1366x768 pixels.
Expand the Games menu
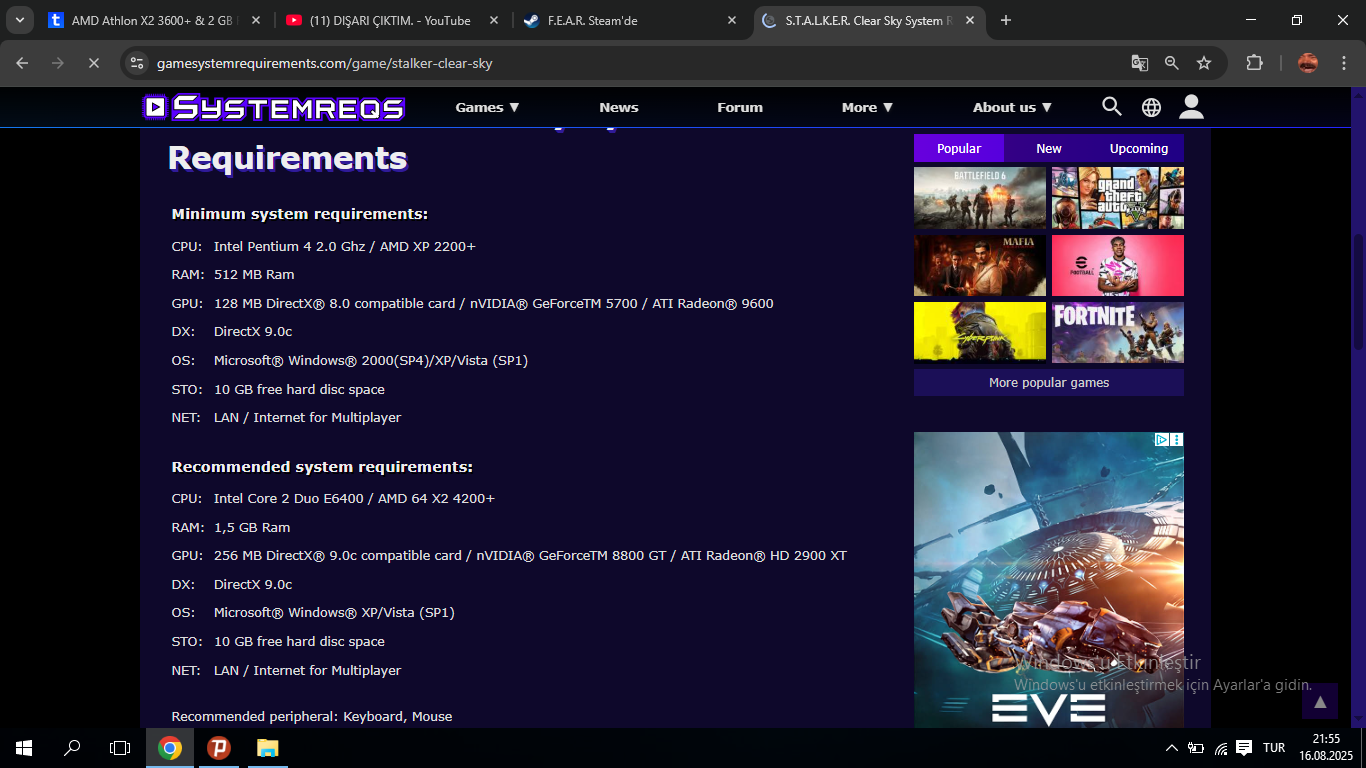click(x=487, y=107)
